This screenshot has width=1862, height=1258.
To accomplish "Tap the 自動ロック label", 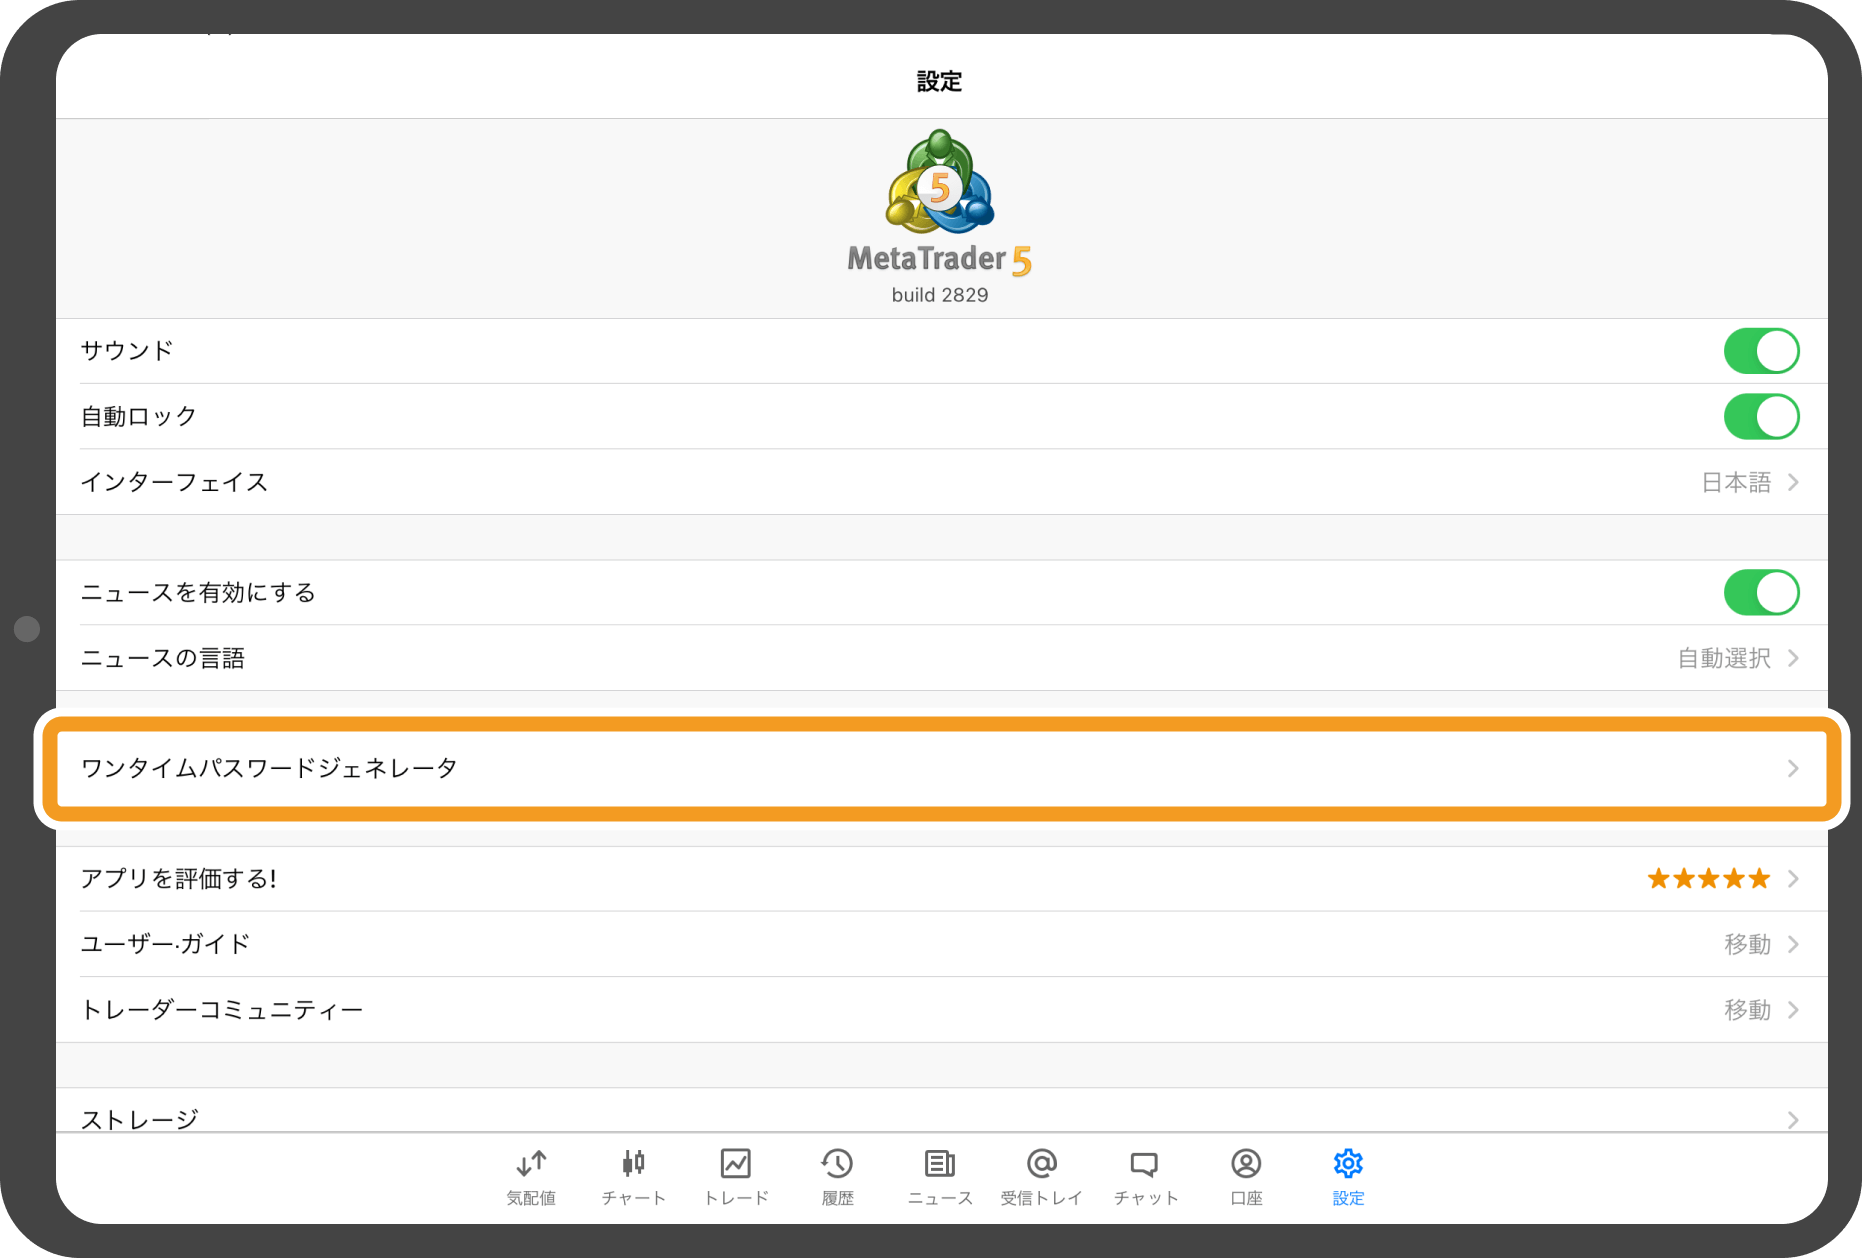I will (x=138, y=417).
